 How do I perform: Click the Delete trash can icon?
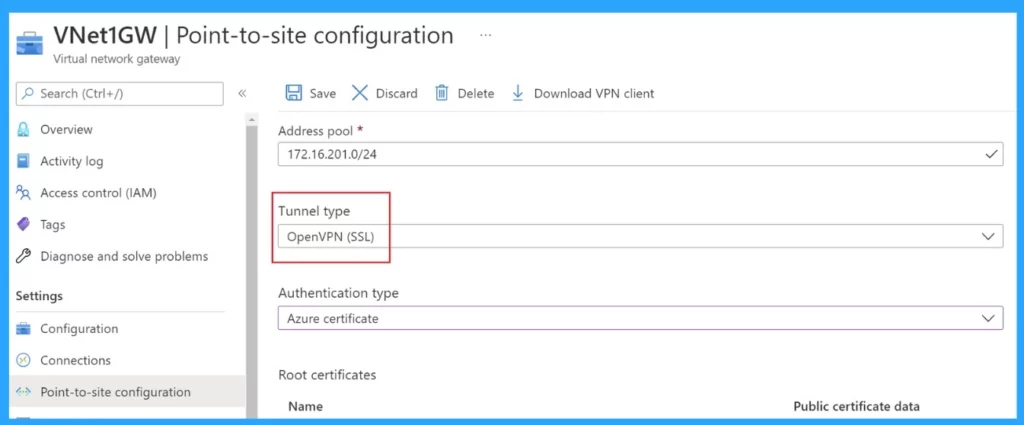[442, 93]
